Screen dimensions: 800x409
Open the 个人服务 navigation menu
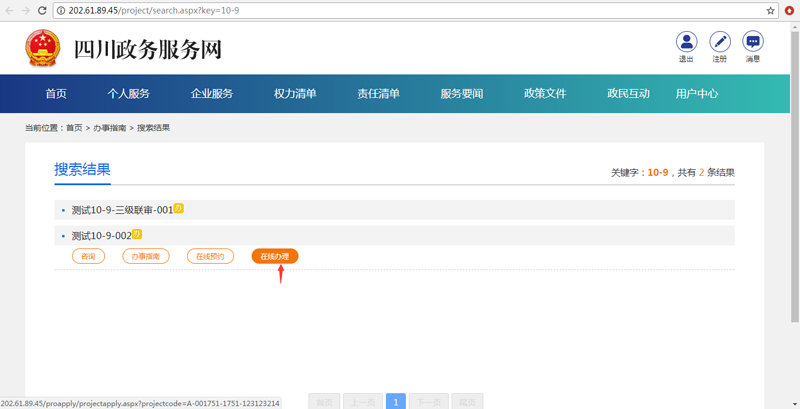point(129,94)
